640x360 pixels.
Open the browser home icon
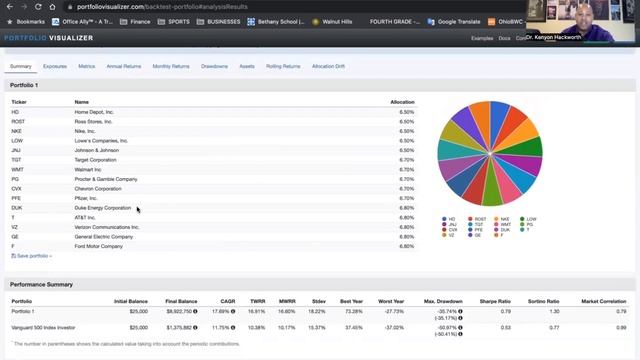(x=52, y=7)
